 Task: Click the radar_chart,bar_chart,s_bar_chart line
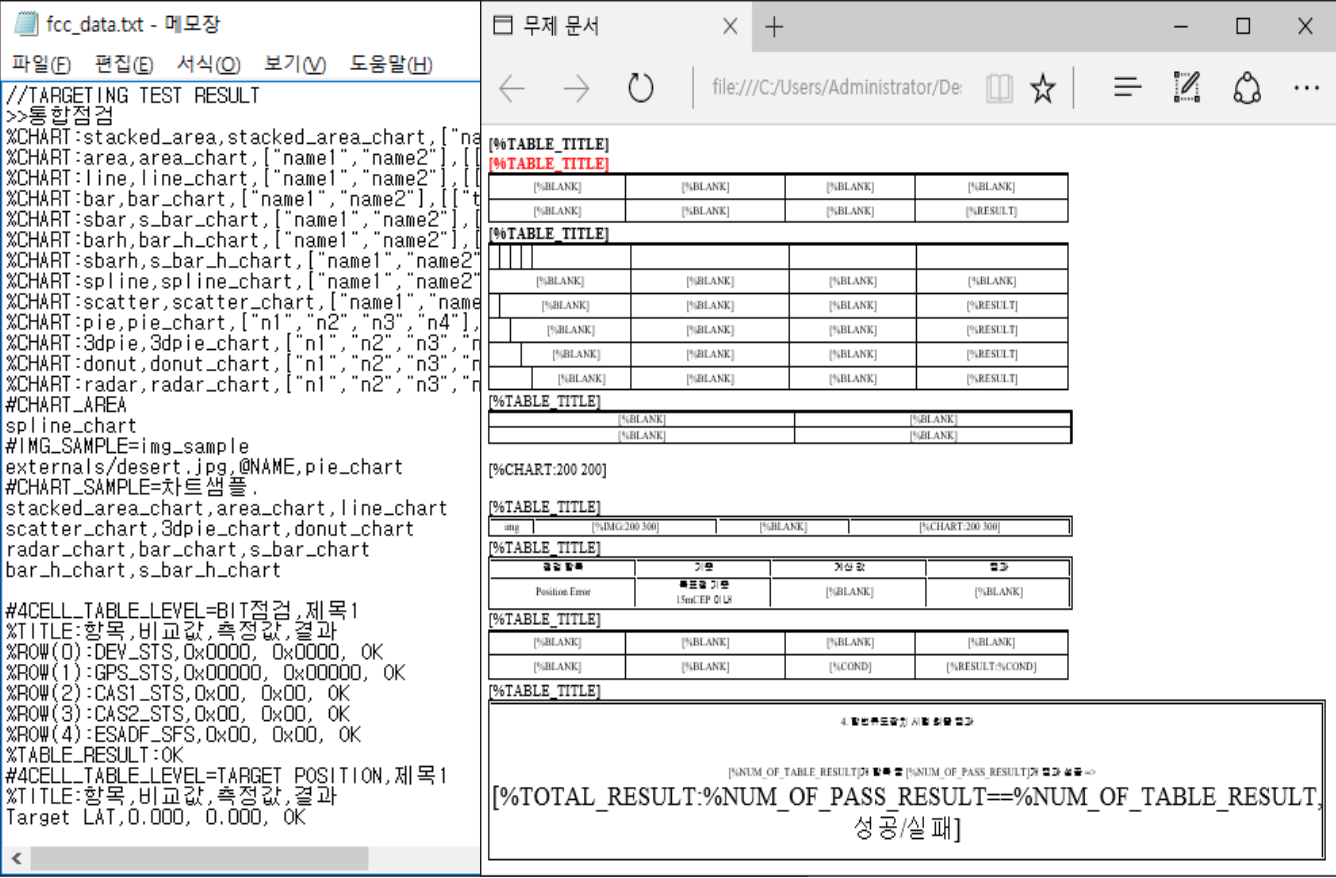187,549
